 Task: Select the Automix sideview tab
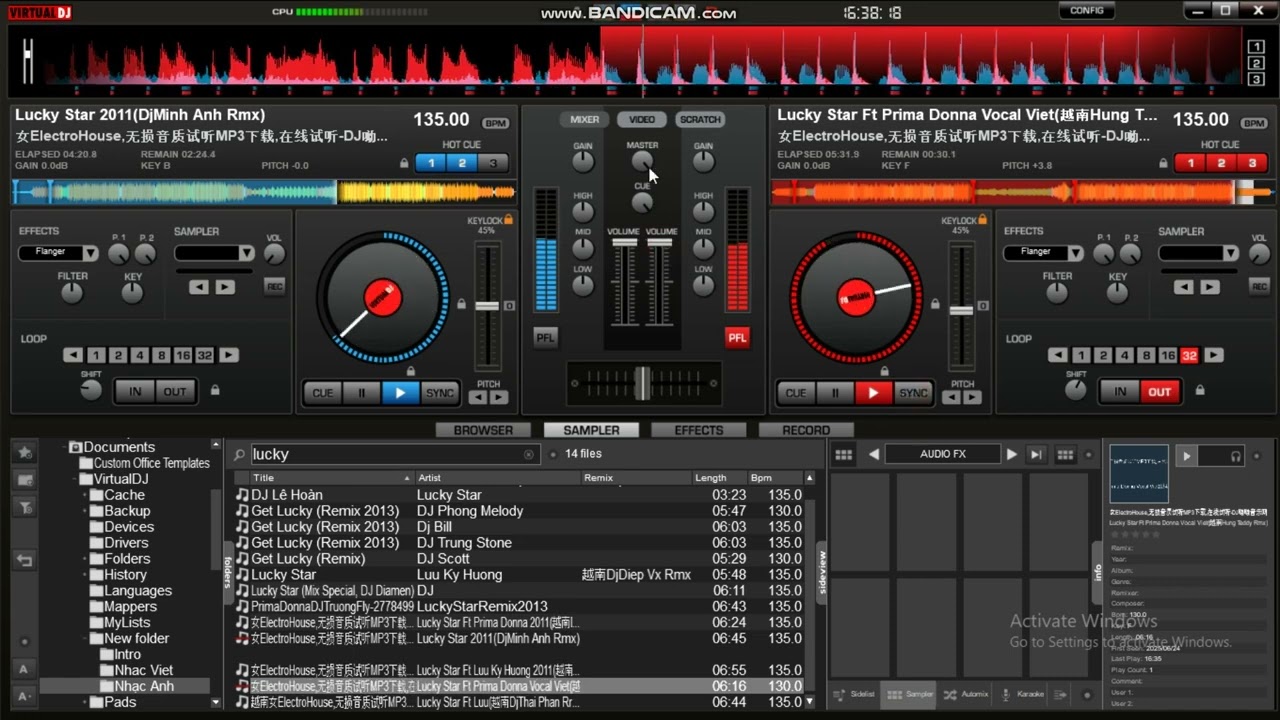tap(965, 694)
